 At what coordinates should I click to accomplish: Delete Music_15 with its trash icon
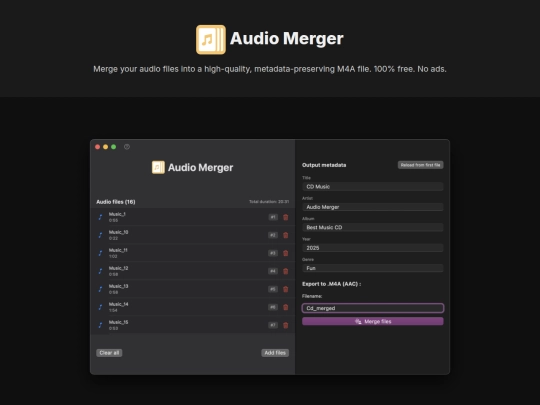point(285,325)
